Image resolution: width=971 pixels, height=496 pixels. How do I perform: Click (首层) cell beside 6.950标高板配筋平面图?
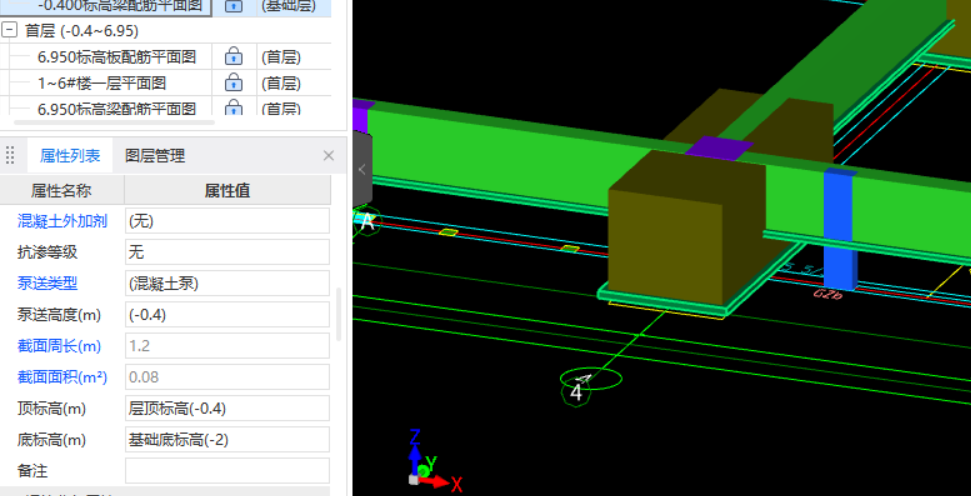(281, 58)
